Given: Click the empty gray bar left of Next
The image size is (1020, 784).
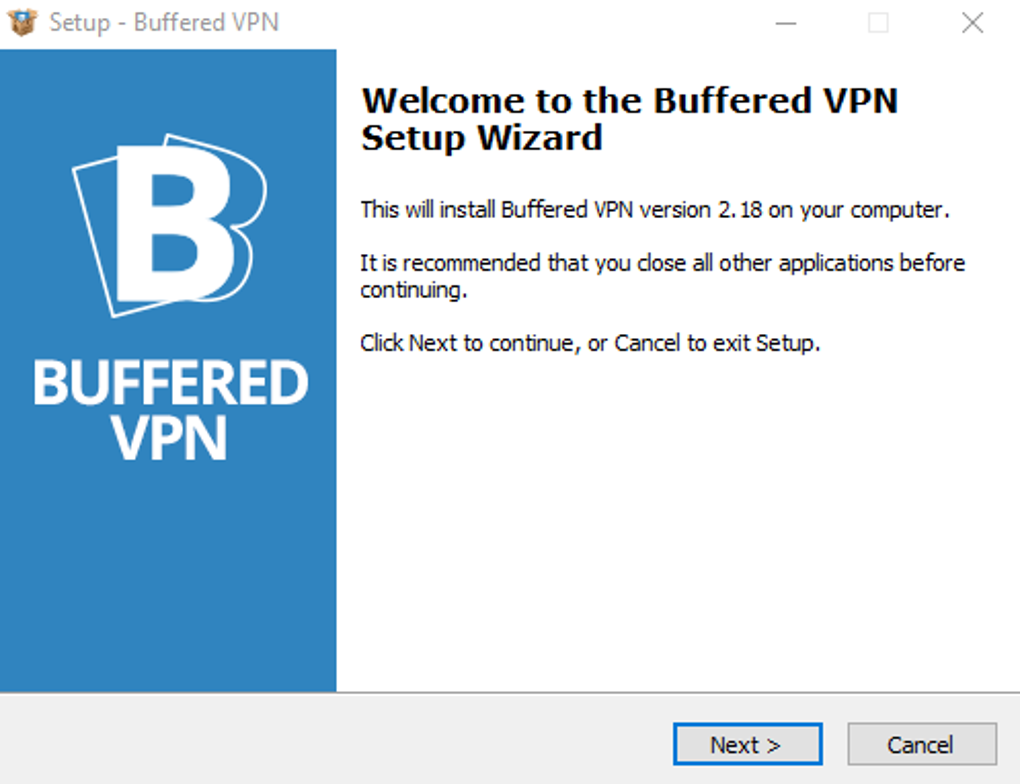Looking at the screenshot, I should [x=330, y=740].
